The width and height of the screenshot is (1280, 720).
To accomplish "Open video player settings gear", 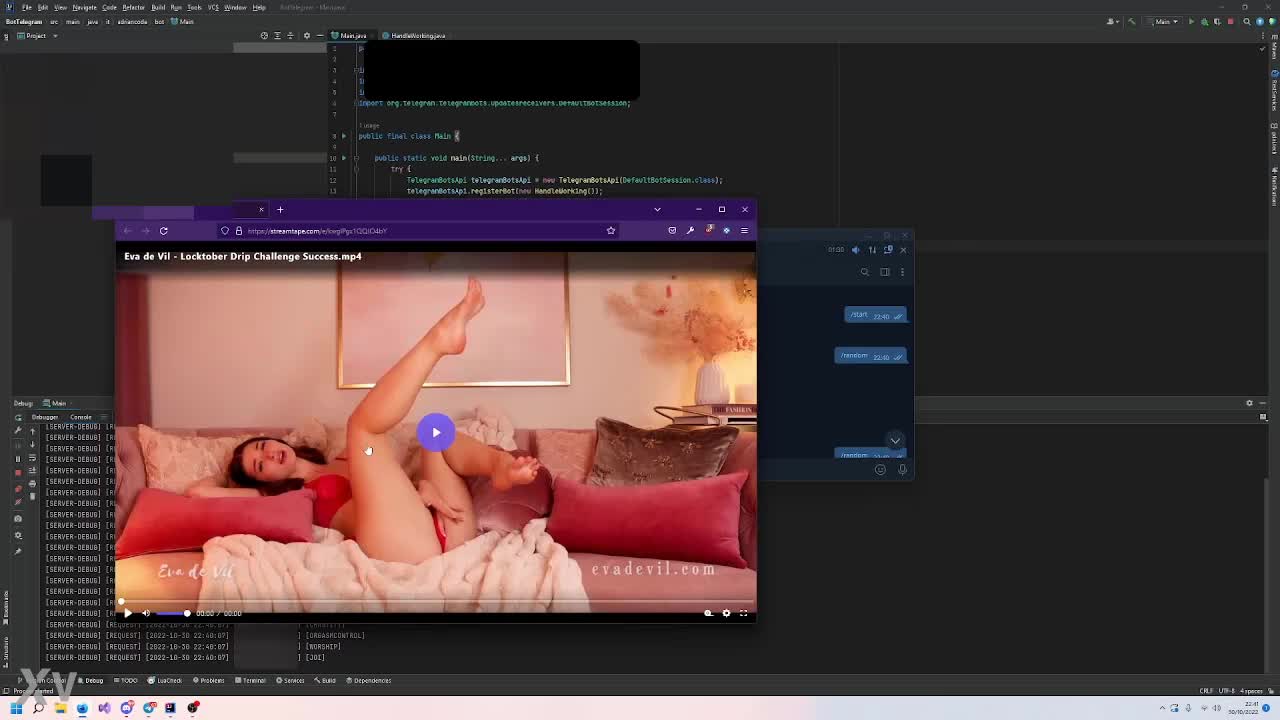I will [726, 613].
